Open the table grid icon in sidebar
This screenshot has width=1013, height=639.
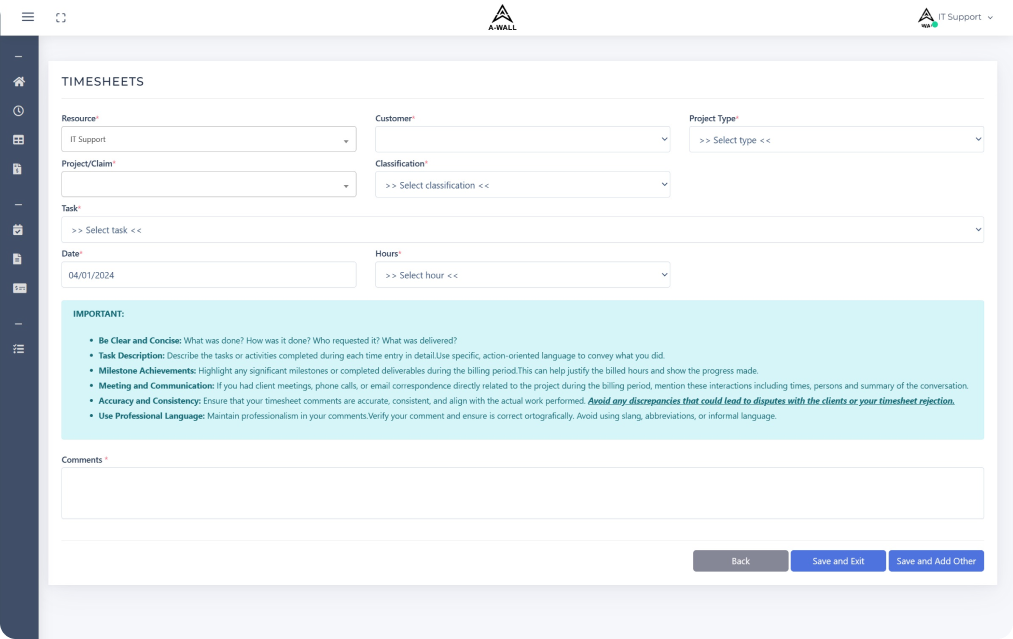(x=18, y=140)
